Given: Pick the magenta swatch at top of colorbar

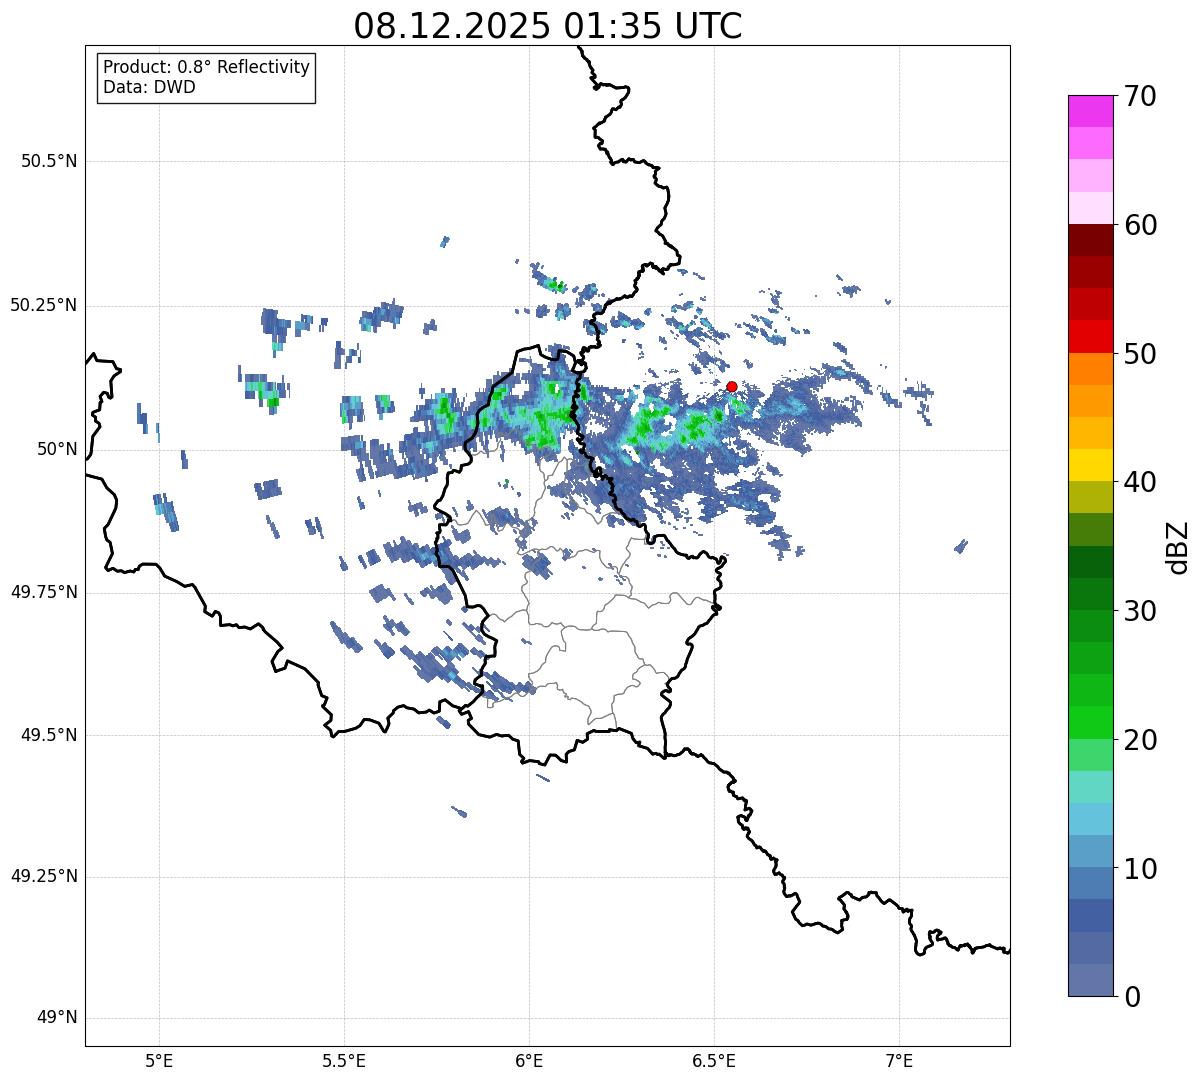Looking at the screenshot, I should coord(1091,111).
